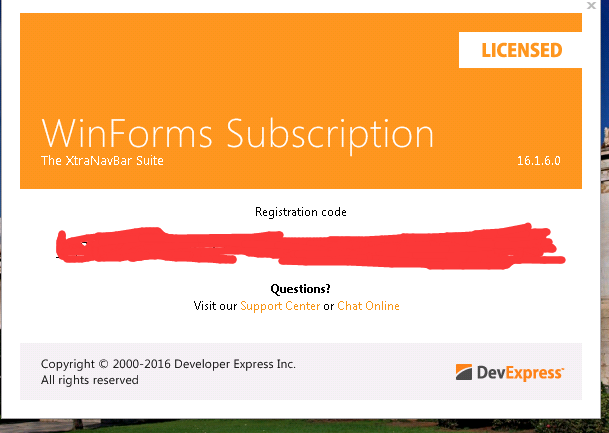Select the redacted registration code field
The image size is (609, 433).
coord(310,247)
